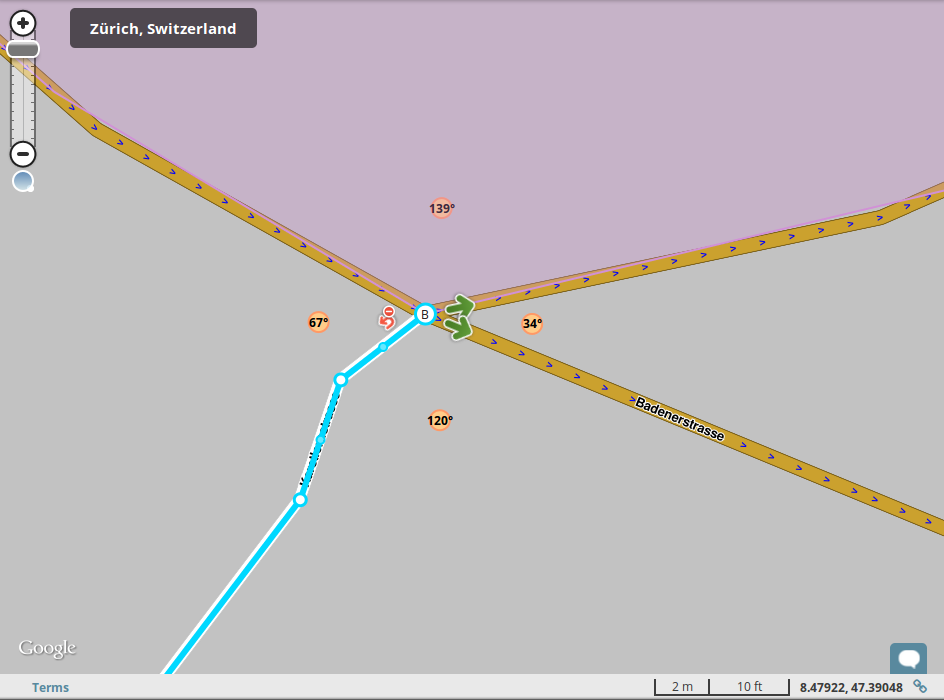Click the zoom slider handle
This screenshot has height=700, width=944.
pos(23,49)
